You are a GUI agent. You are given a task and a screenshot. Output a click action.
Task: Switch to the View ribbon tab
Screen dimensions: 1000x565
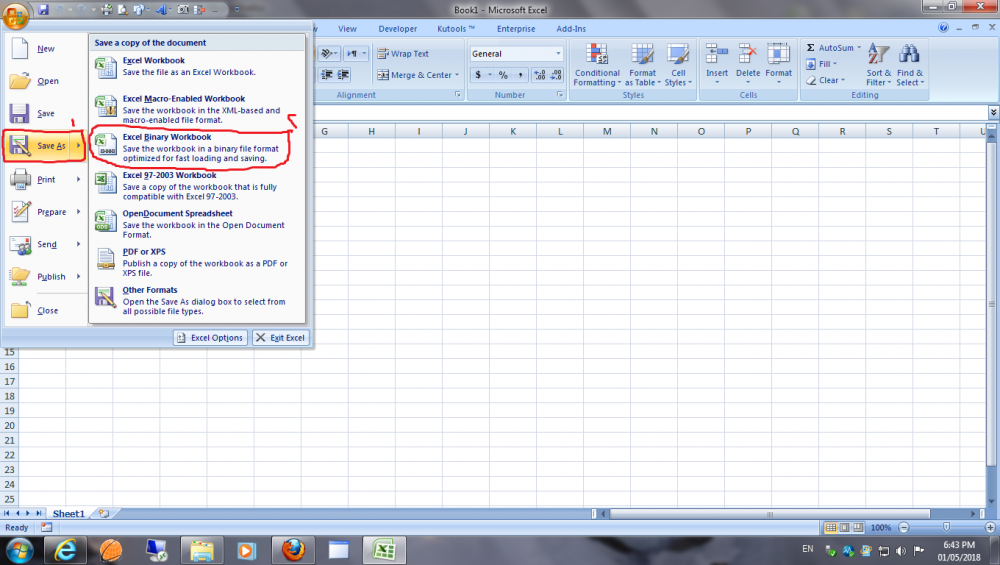[x=347, y=29]
